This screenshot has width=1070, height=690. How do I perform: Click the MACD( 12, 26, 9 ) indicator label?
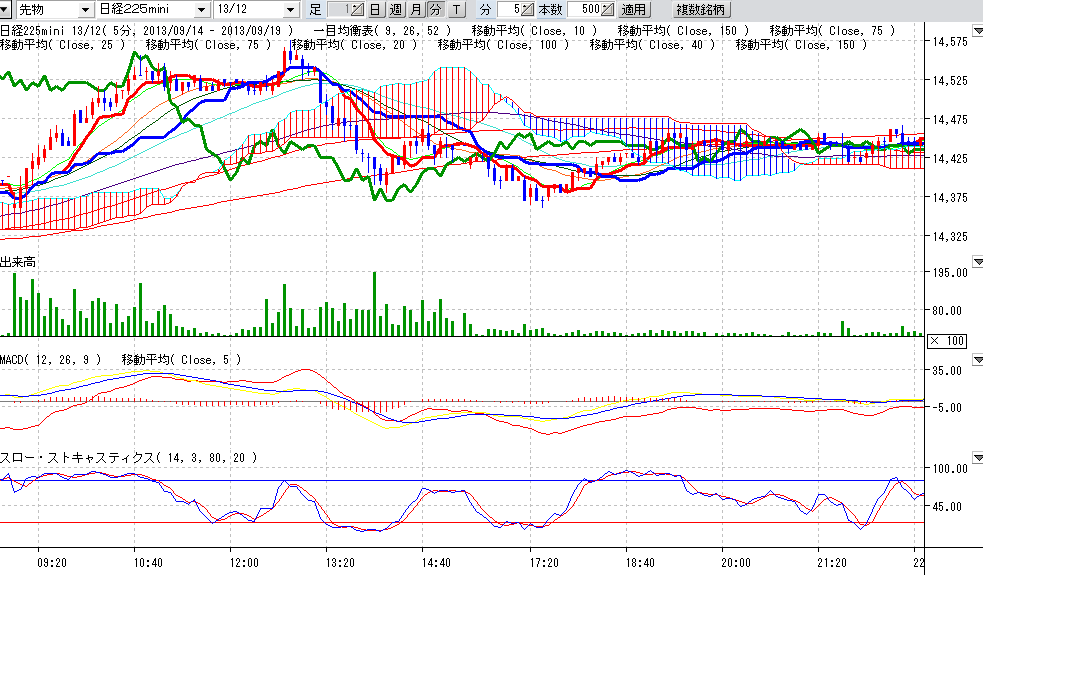[x=51, y=359]
